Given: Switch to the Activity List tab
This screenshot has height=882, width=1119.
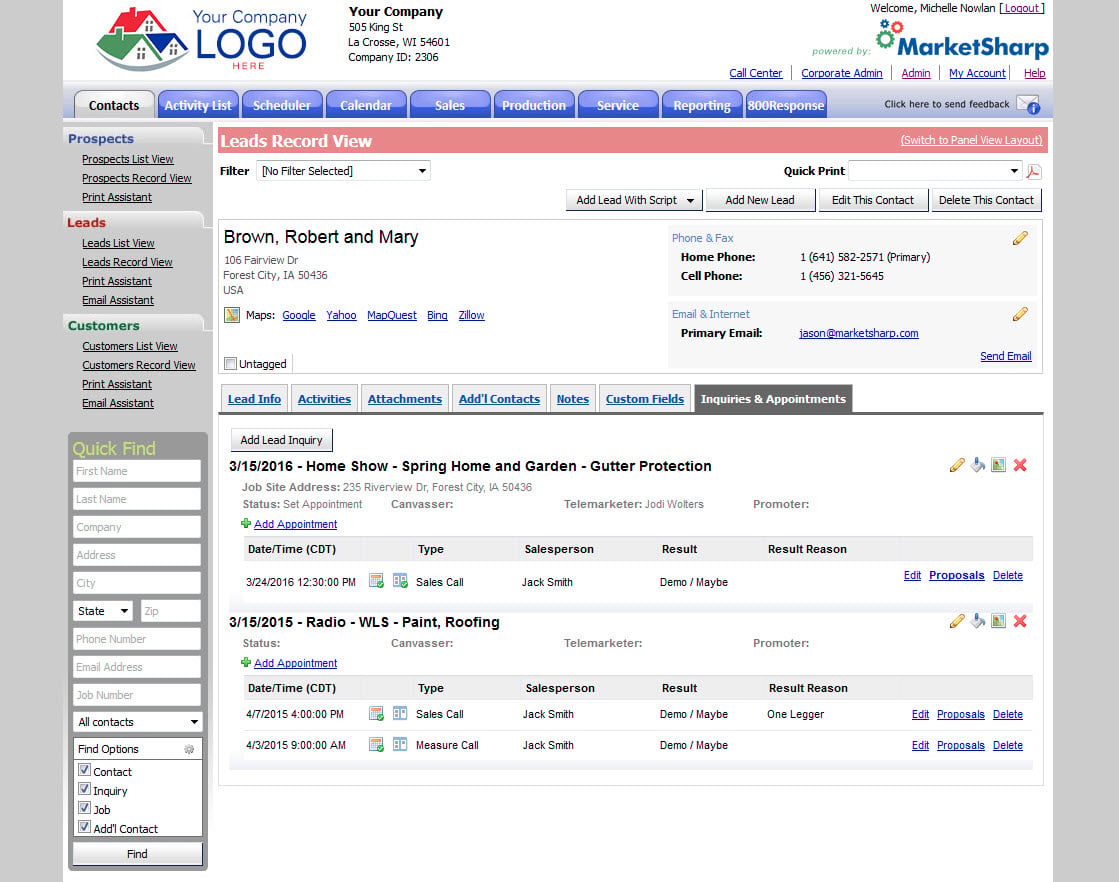Looking at the screenshot, I should click(x=198, y=105).
